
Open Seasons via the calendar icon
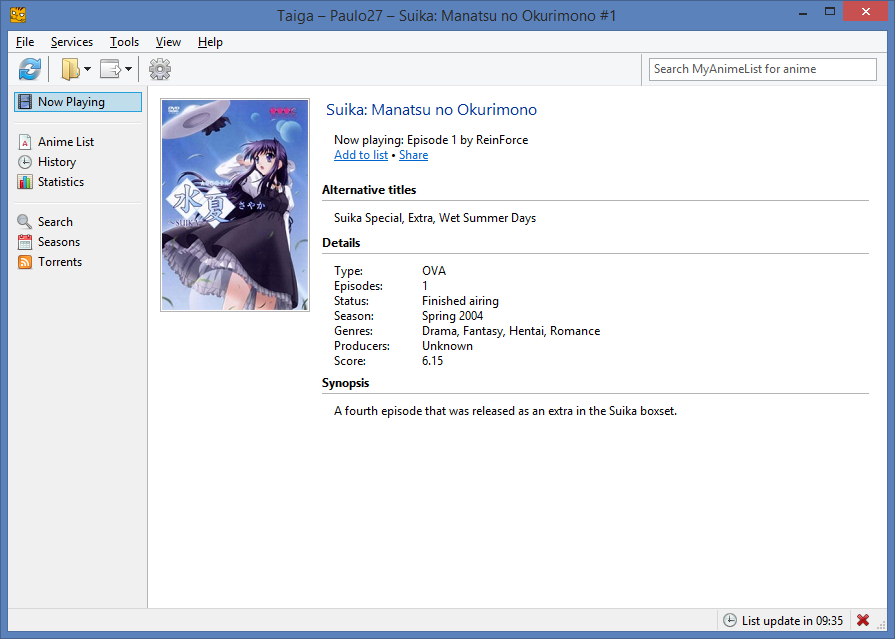pos(25,242)
